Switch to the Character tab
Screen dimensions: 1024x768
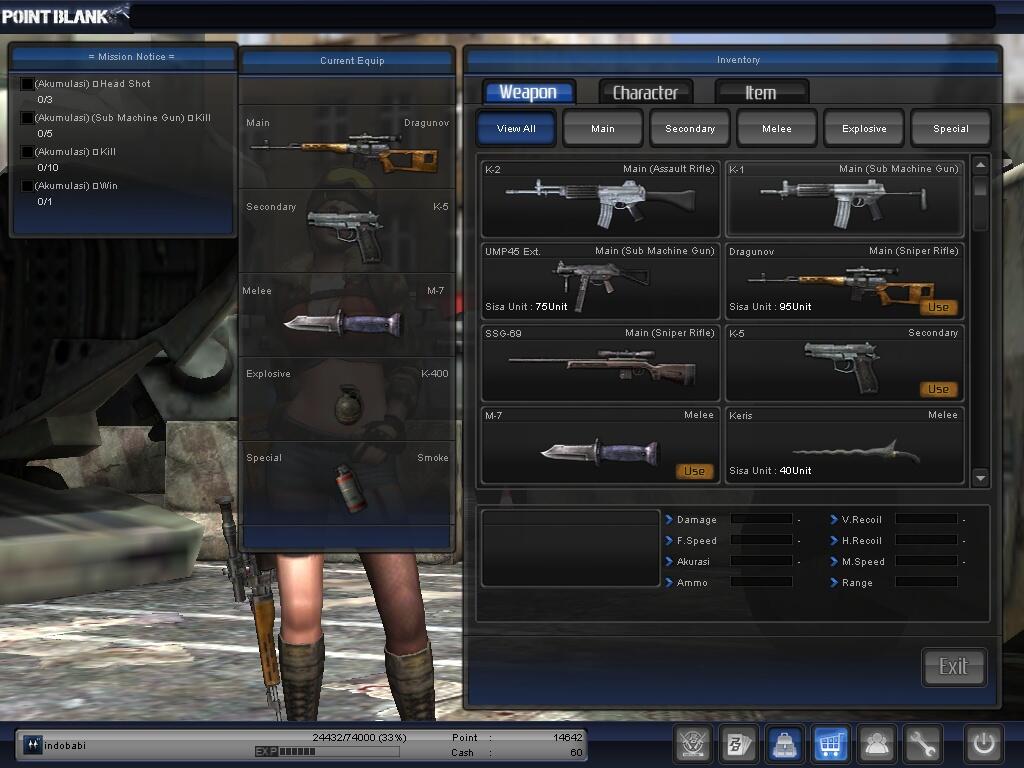(x=645, y=93)
